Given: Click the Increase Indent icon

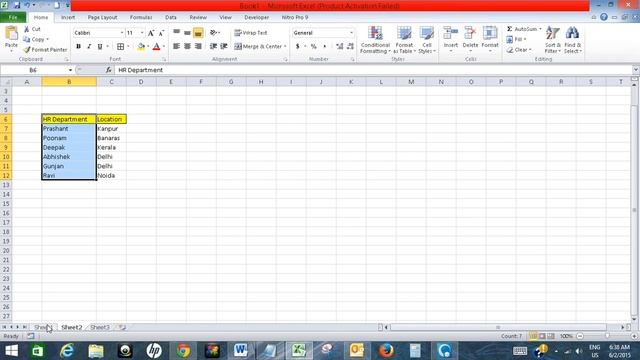Looking at the screenshot, I should (x=224, y=47).
